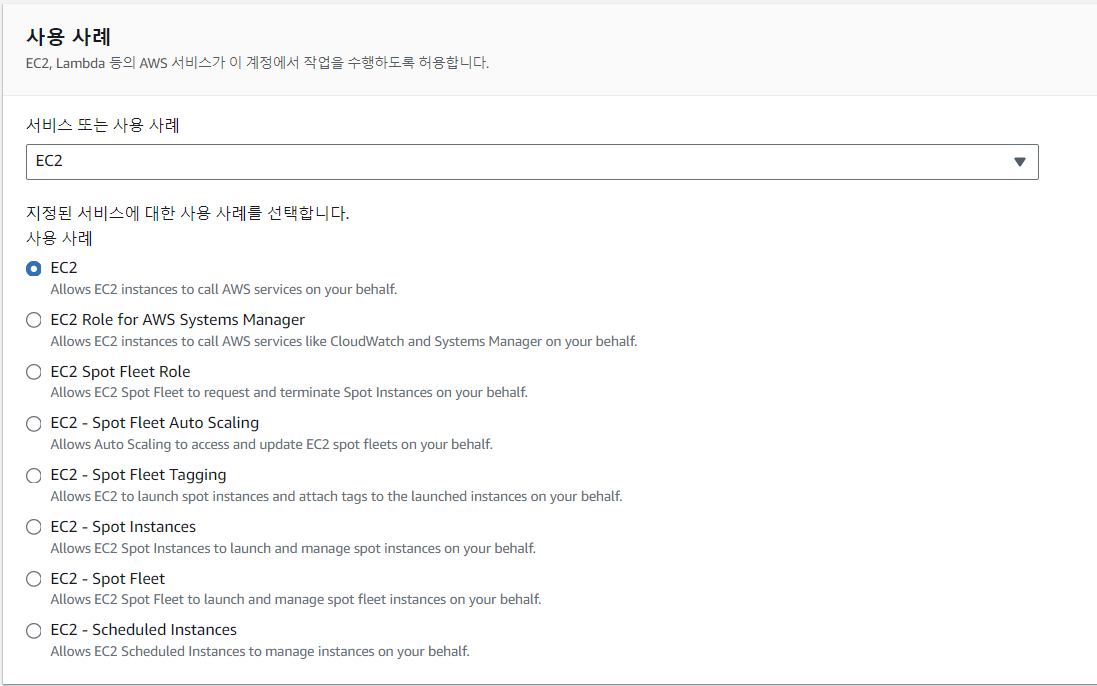Screen dimensions: 1097x686
Task: Select EC2 Role for AWS Systems Manager radio
Action: [x=34, y=320]
